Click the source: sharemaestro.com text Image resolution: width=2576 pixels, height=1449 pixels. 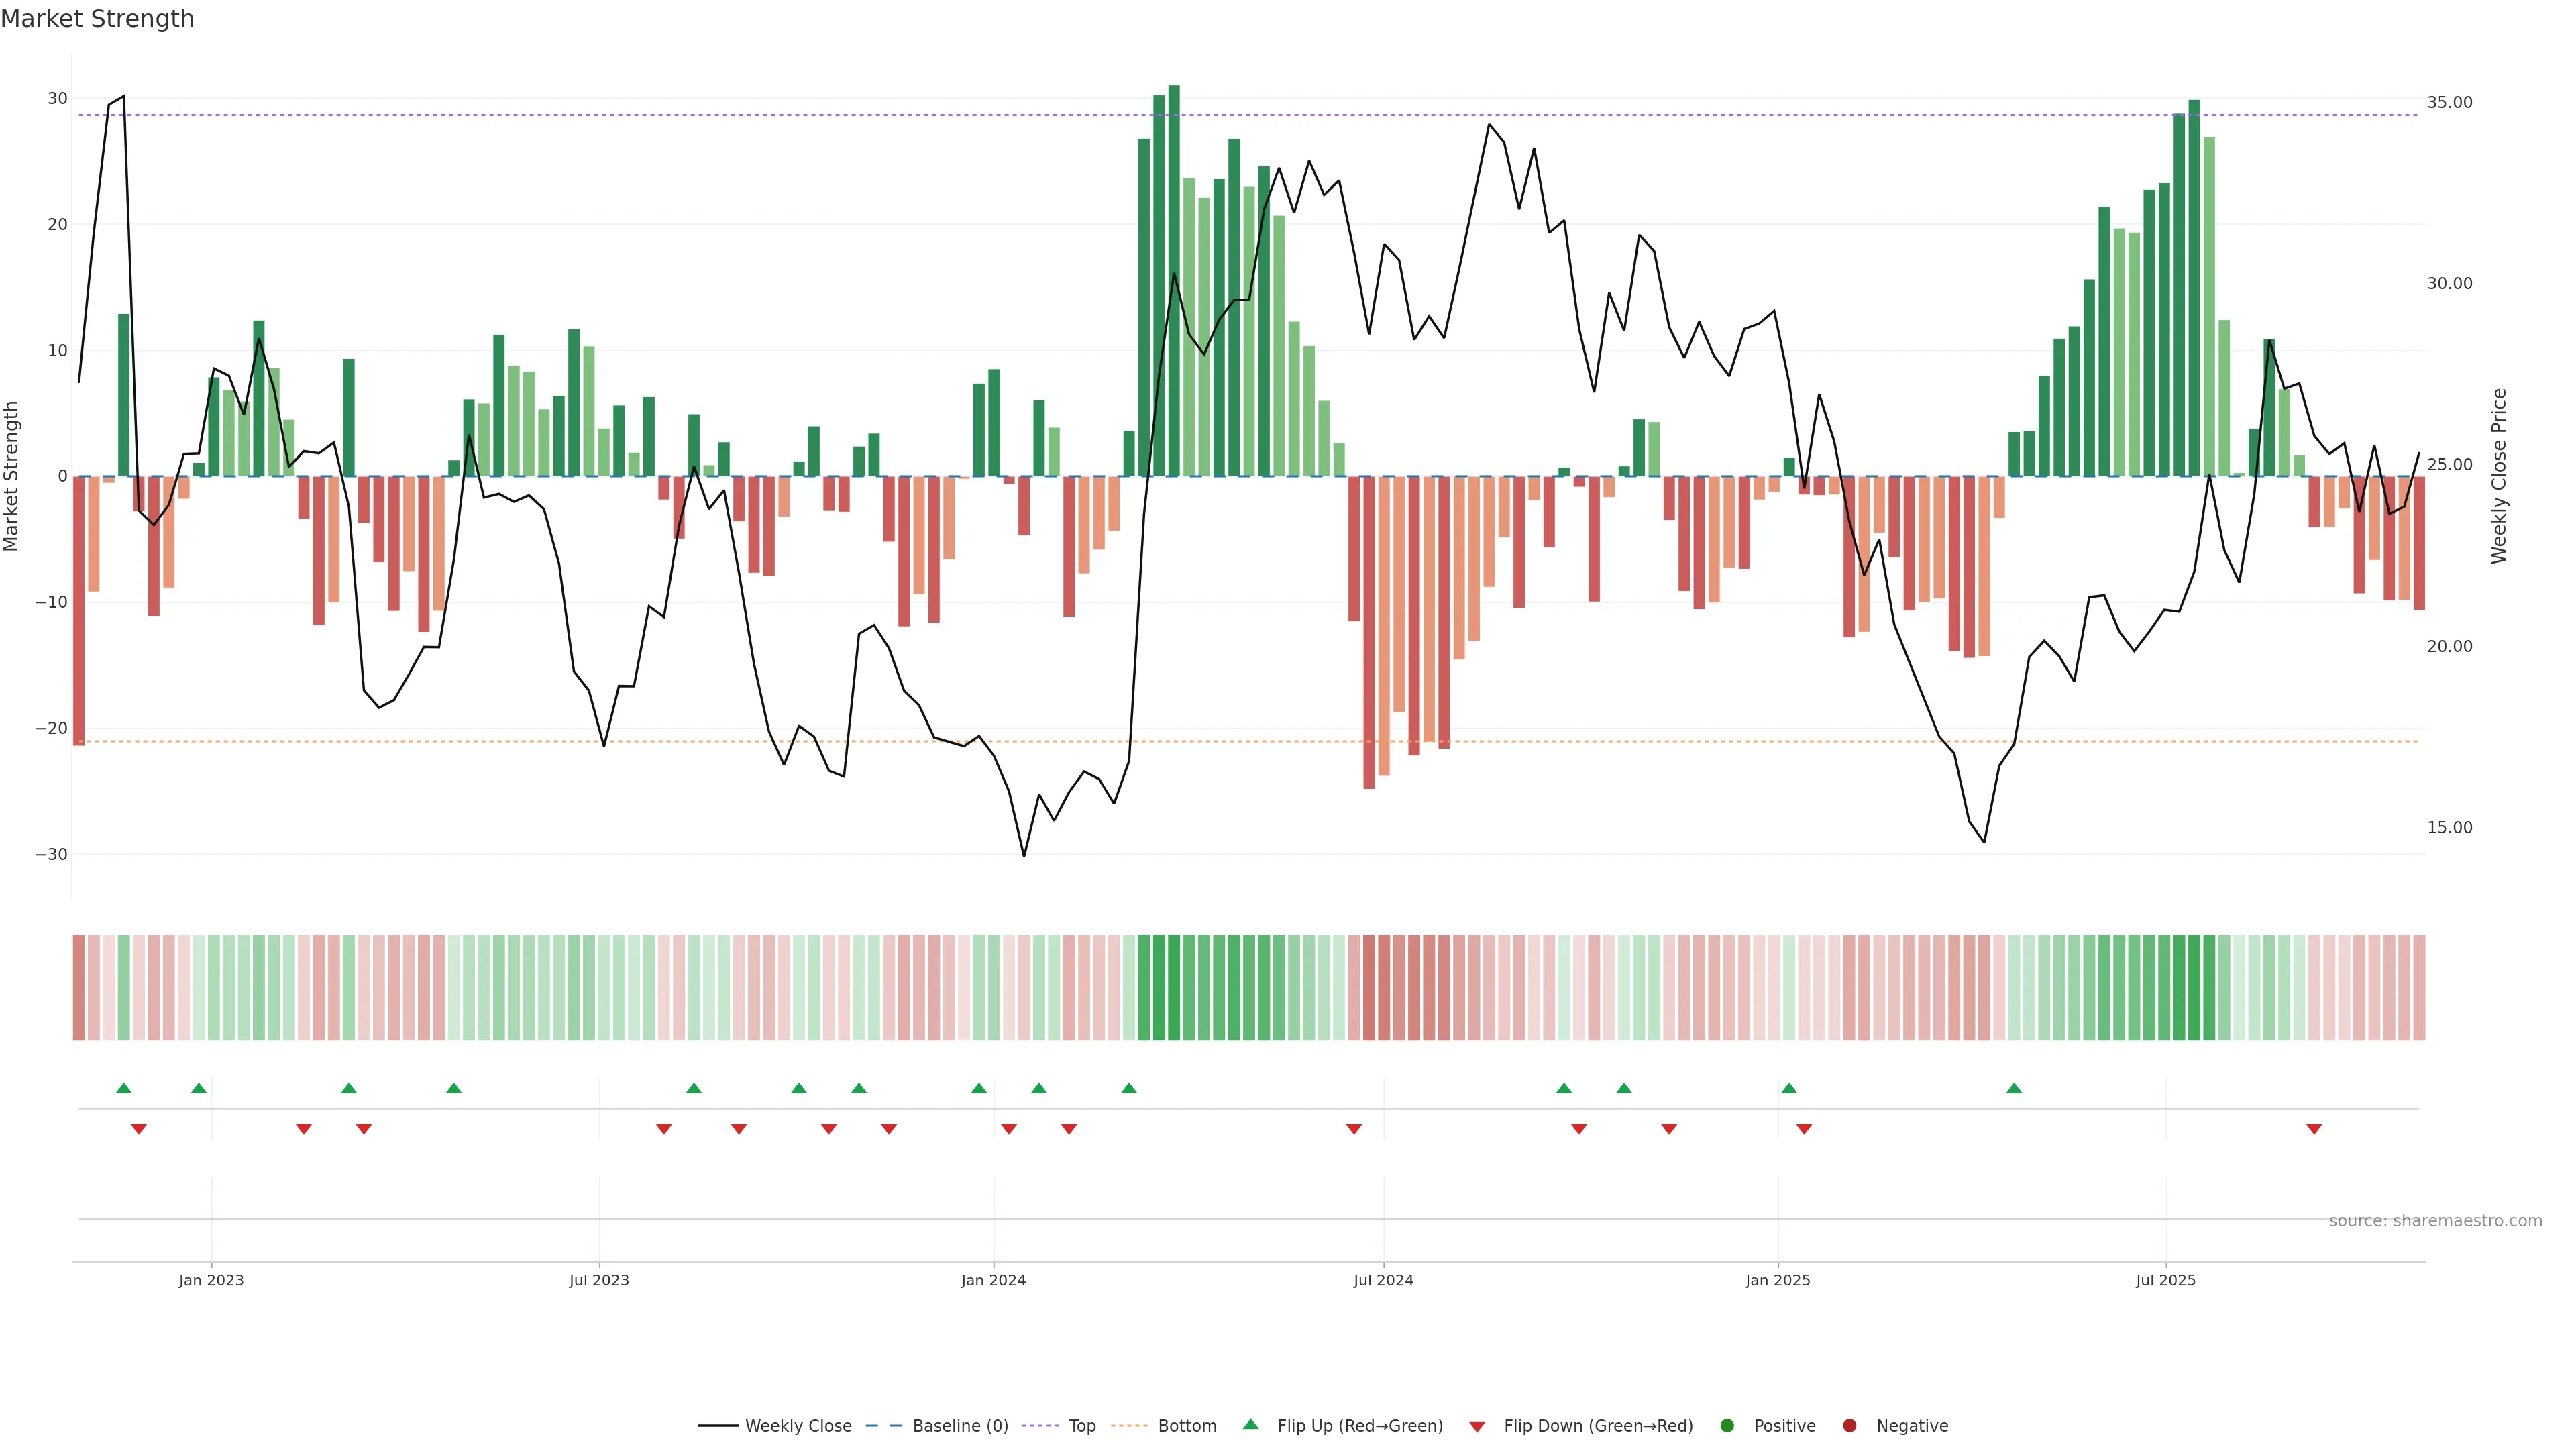coord(2435,1221)
